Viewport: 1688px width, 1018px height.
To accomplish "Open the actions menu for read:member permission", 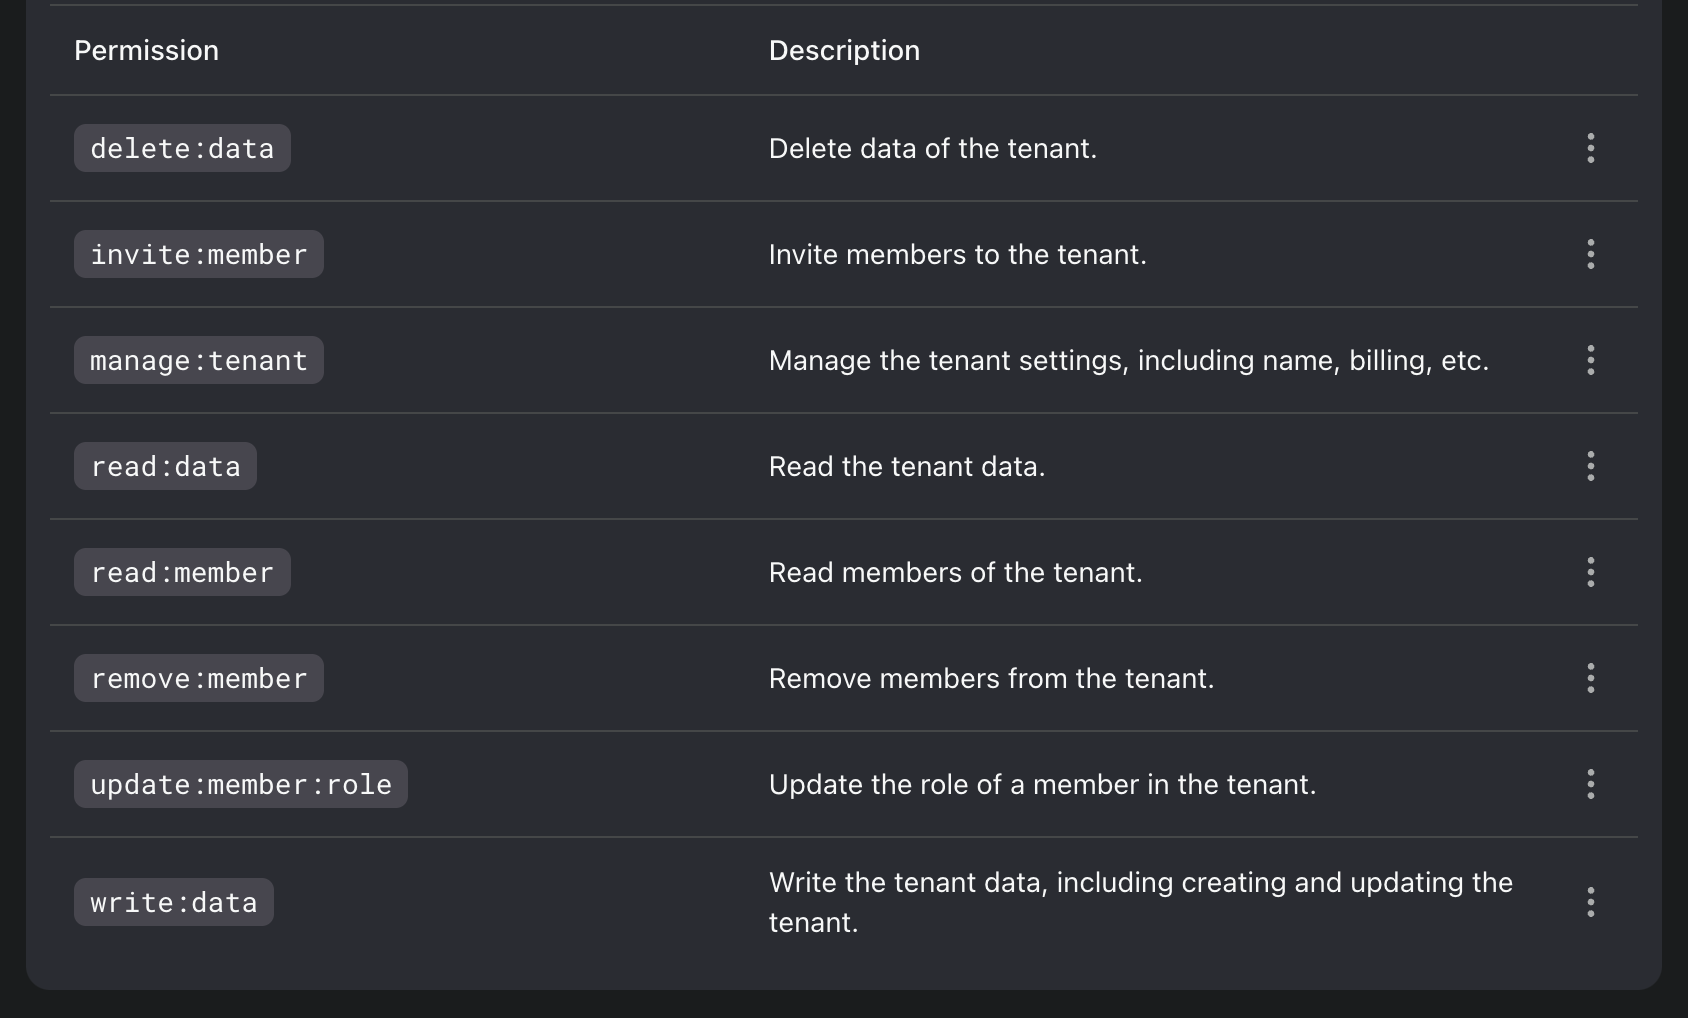I will [x=1590, y=572].
